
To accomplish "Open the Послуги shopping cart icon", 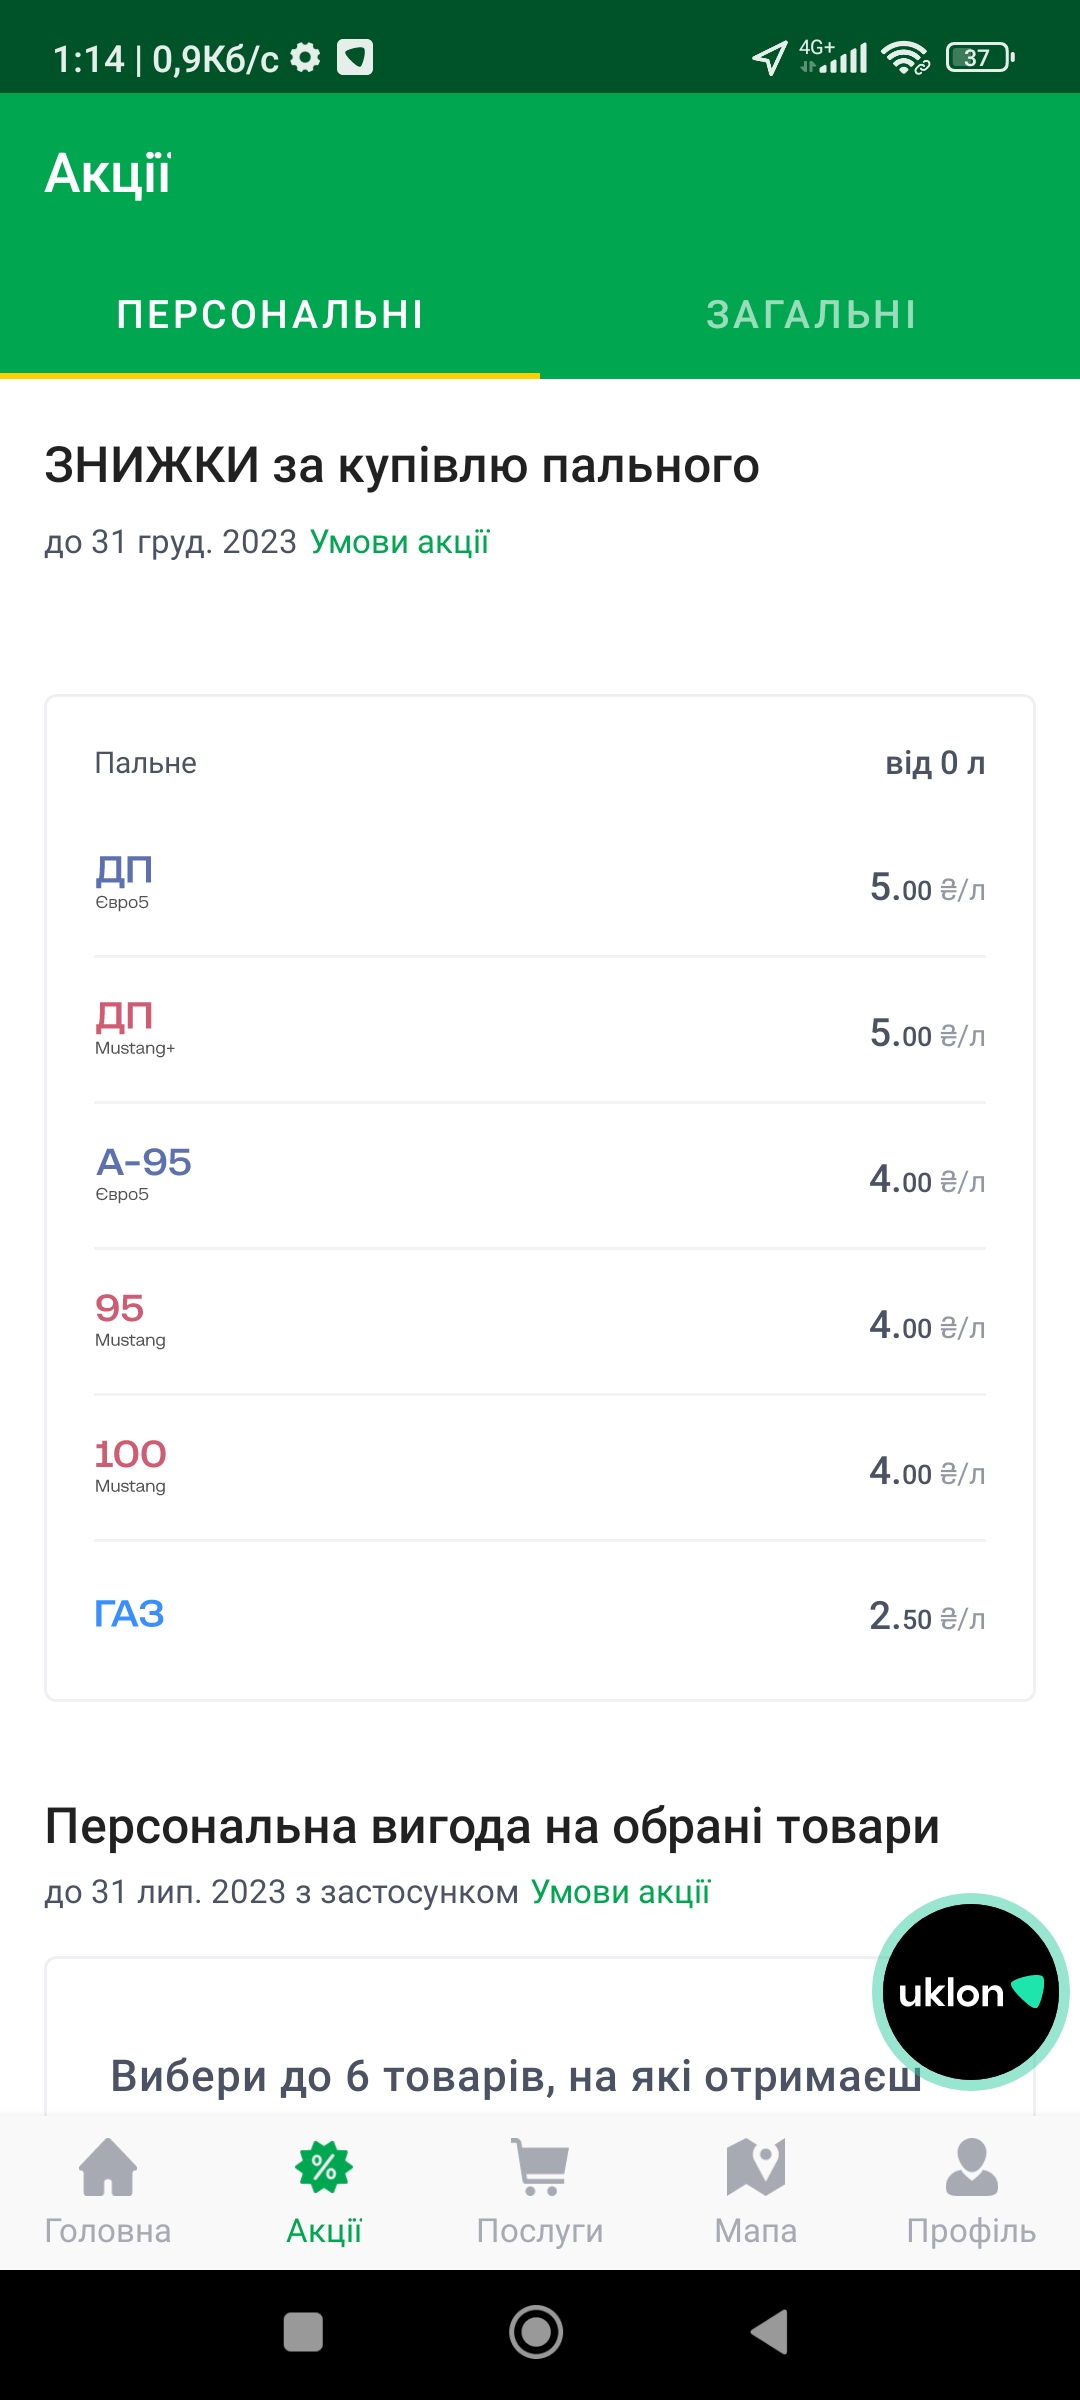I will pyautogui.click(x=540, y=2168).
